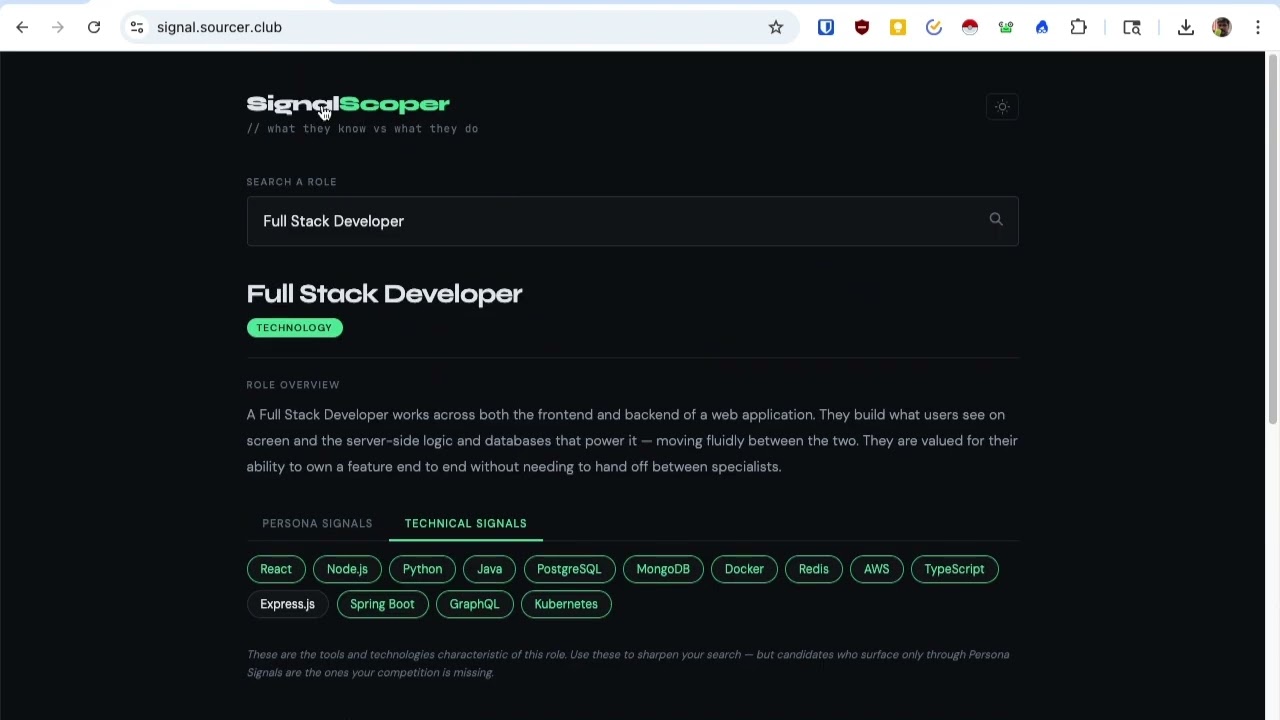Screen dimensions: 1280x720
Task: Click the AWS signal tag
Action: 876,569
